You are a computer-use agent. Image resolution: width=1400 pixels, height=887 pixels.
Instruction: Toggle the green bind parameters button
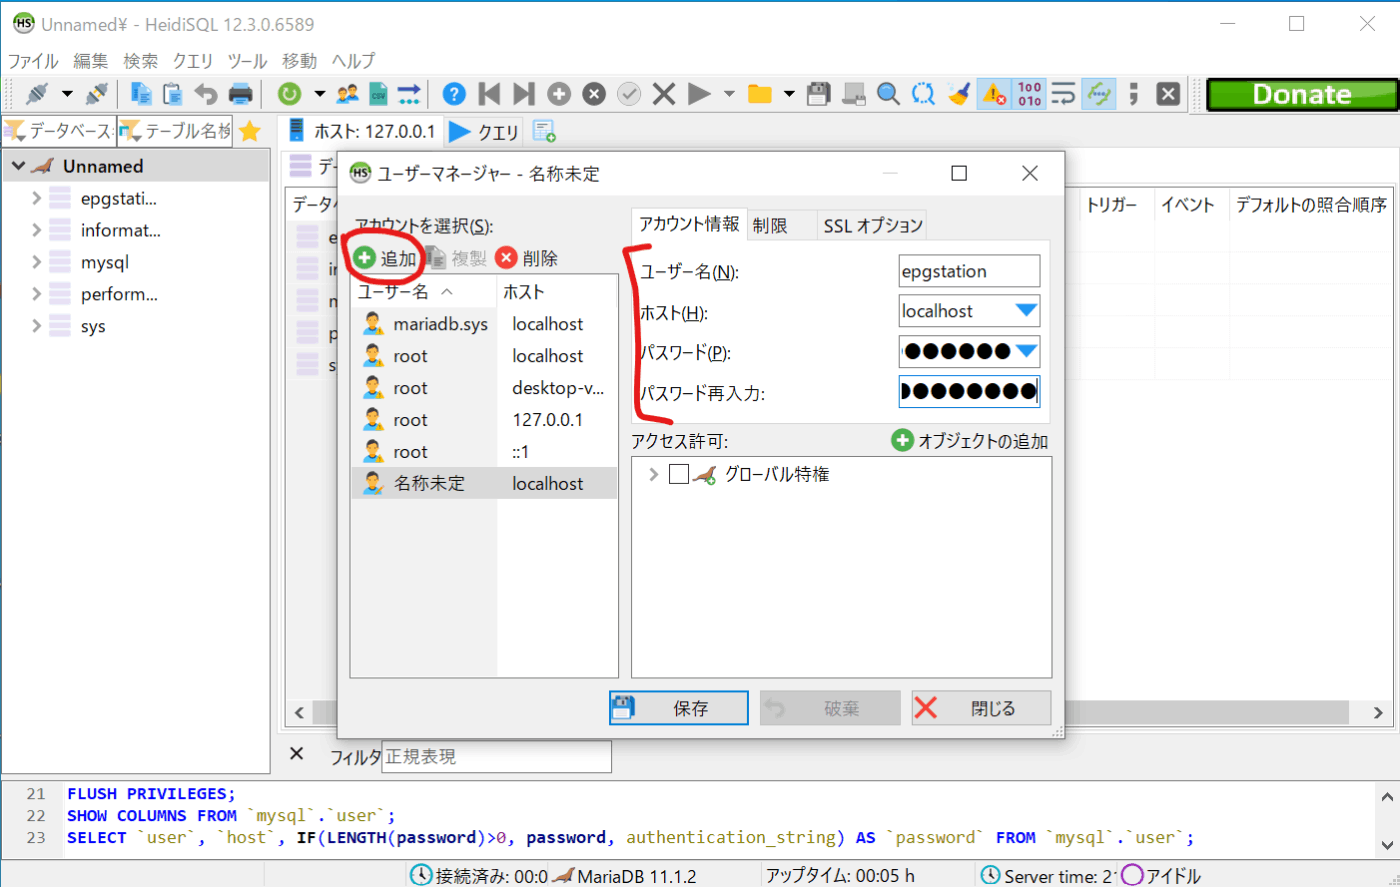point(1099,94)
